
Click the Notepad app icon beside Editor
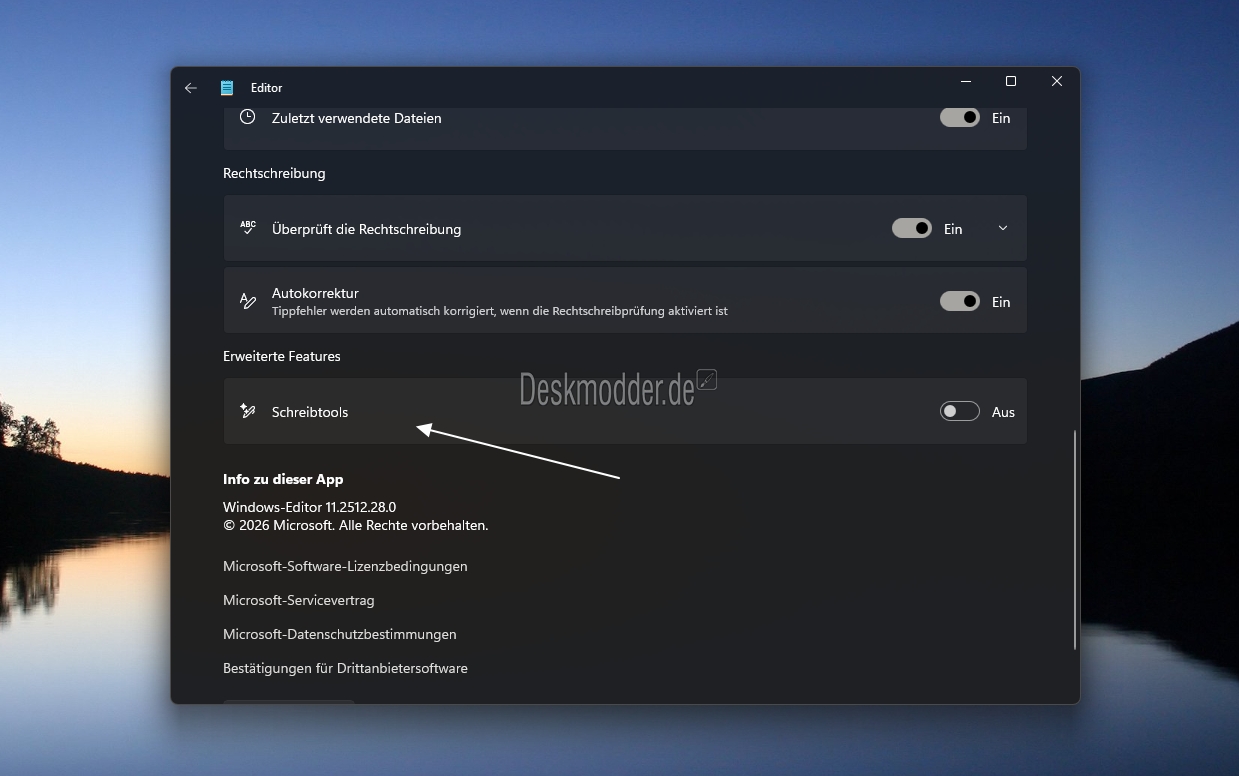click(x=227, y=88)
